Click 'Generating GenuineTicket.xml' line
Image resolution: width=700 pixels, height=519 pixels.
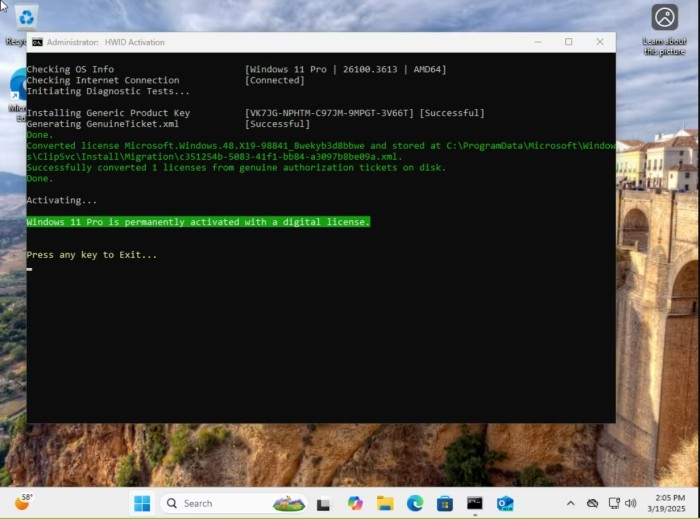(x=102, y=124)
